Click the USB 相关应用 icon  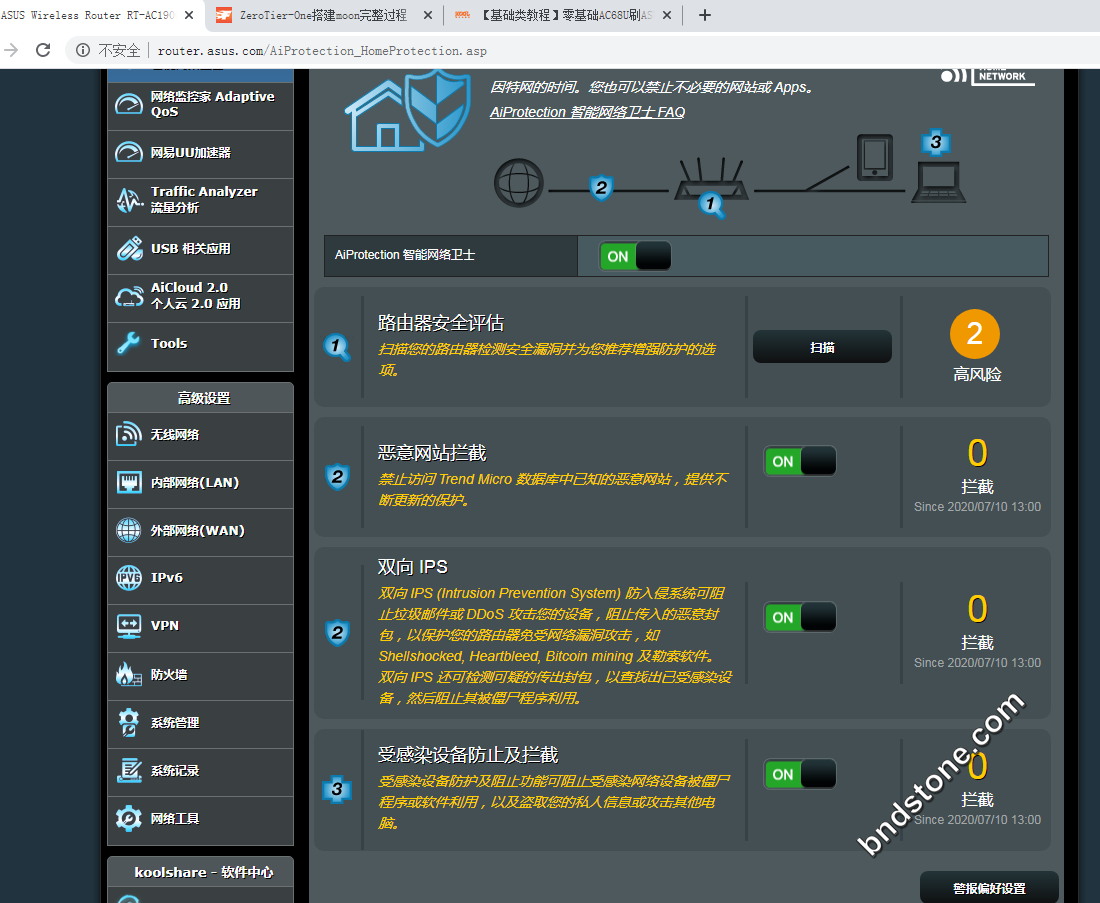tap(129, 248)
